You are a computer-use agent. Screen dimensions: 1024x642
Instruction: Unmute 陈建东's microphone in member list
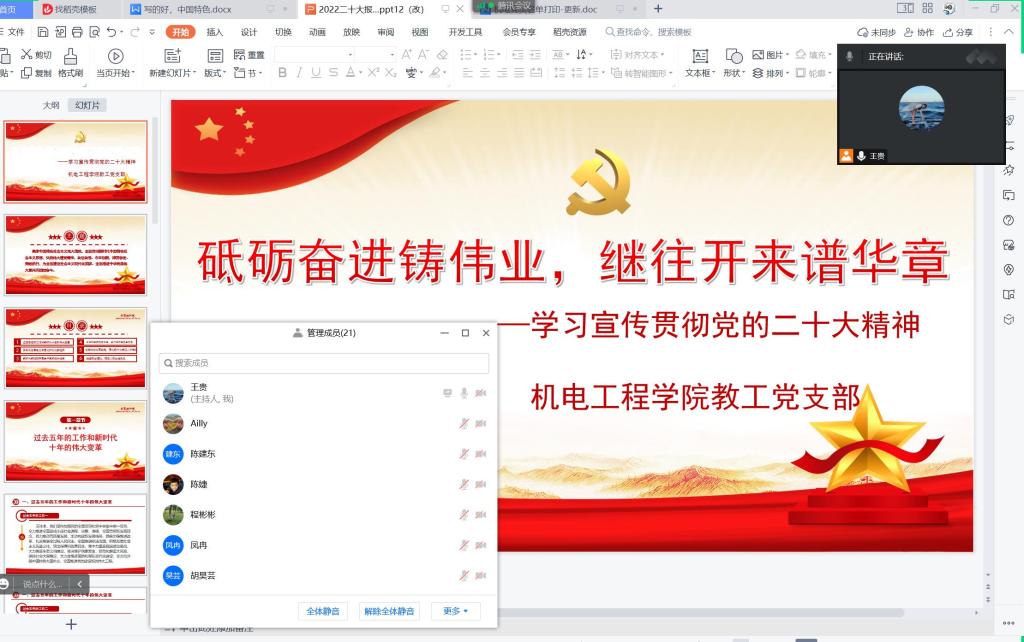[x=464, y=454]
